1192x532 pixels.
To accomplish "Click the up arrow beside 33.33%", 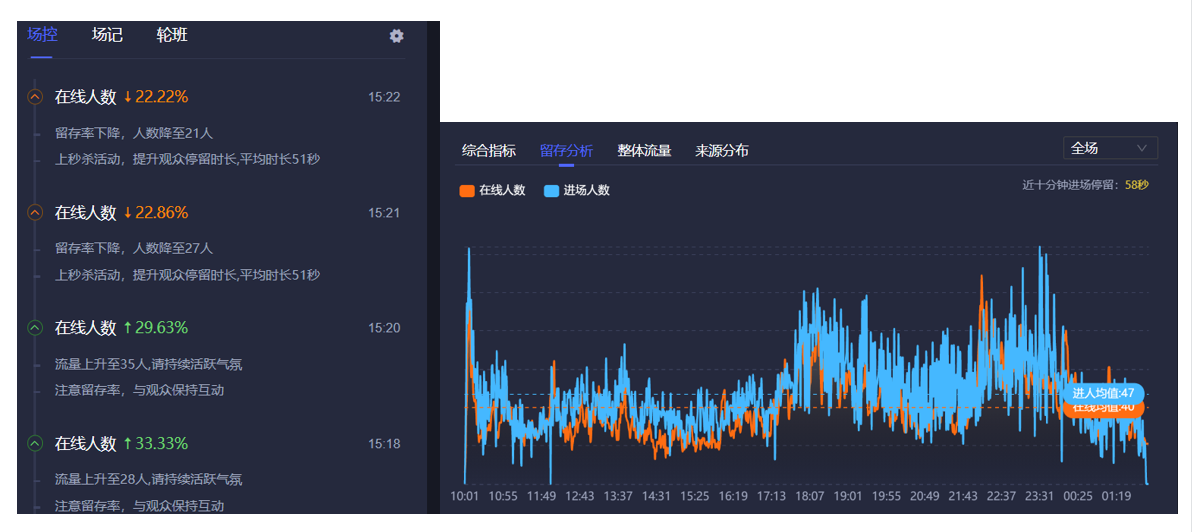I will [x=128, y=443].
